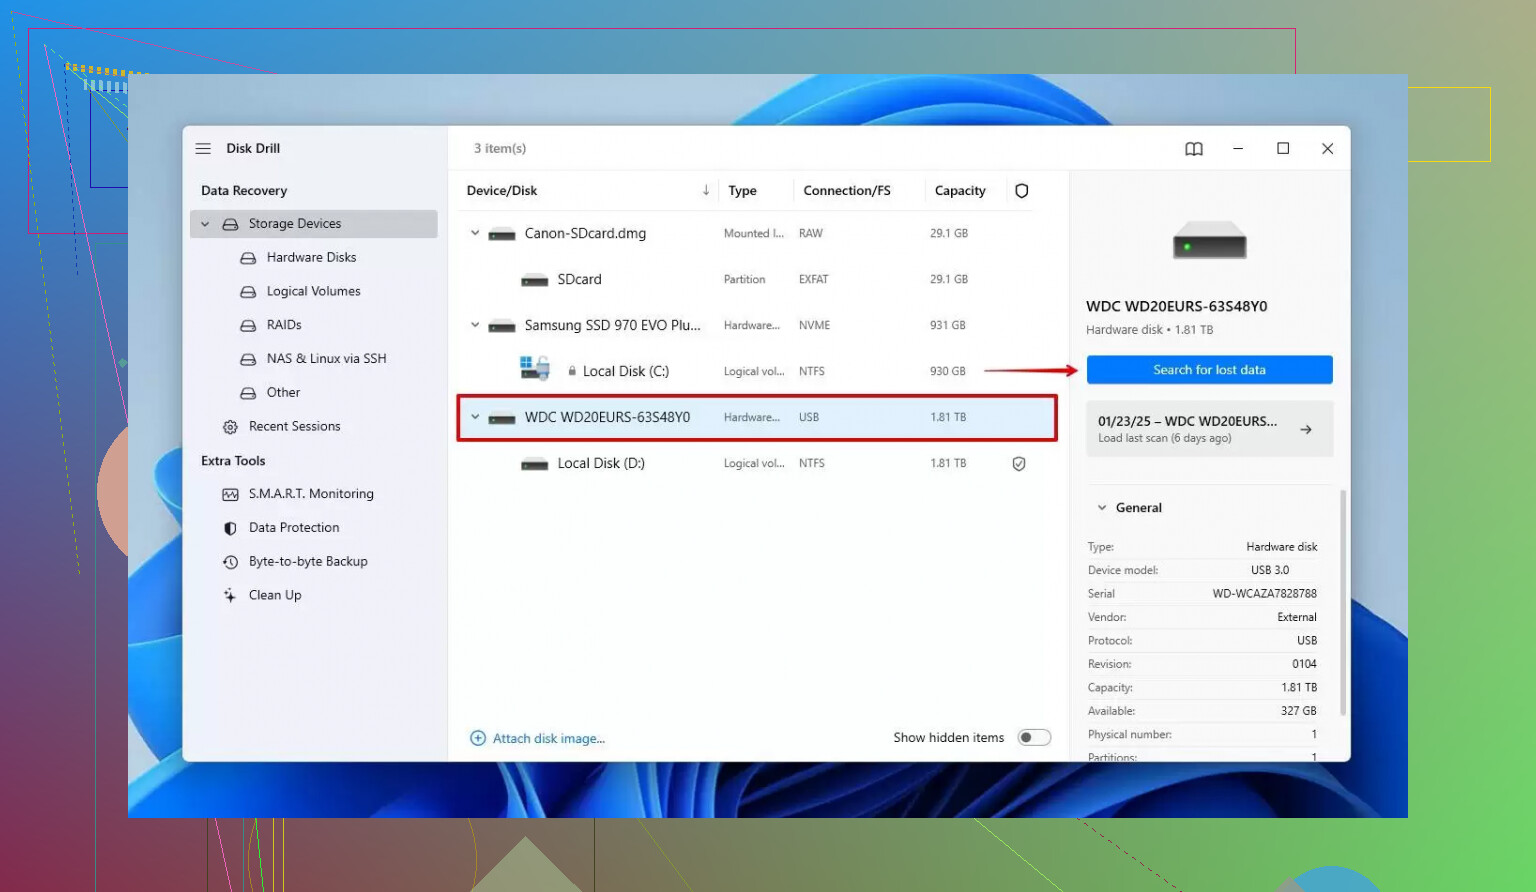Click the Attach disk image link
The width and height of the screenshot is (1536, 892).
point(548,738)
